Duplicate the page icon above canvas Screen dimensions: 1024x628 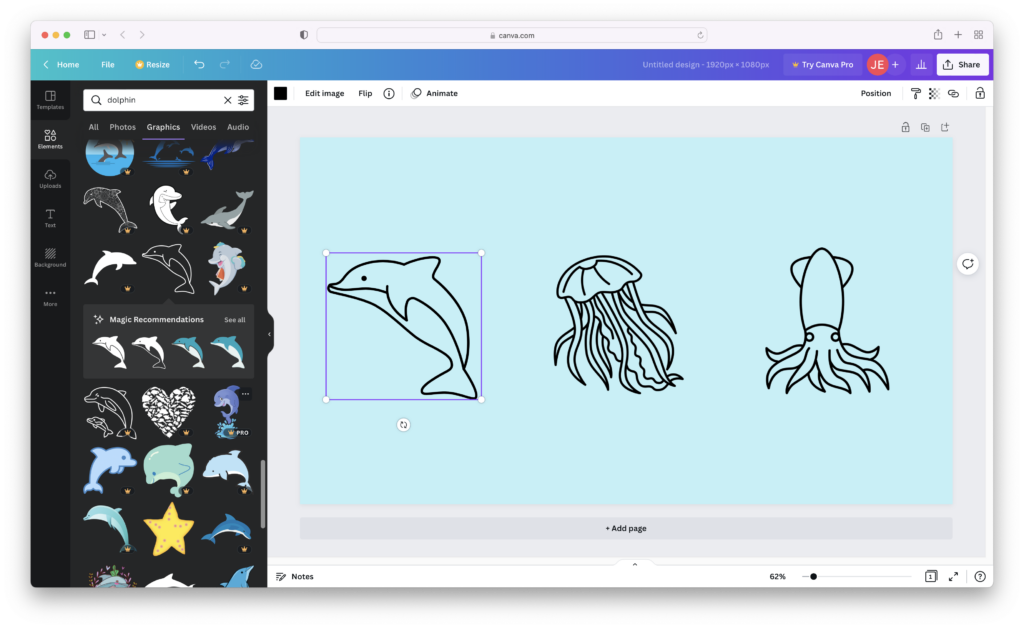click(925, 127)
